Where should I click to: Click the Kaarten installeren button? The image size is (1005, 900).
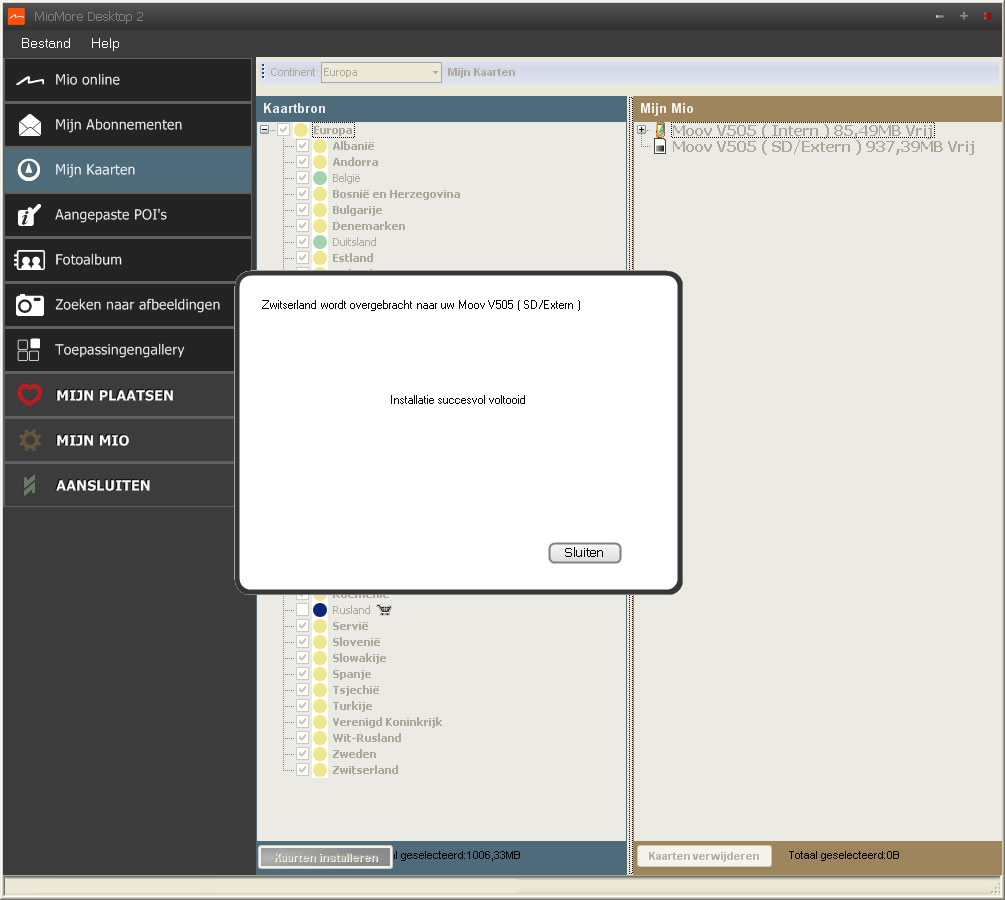(x=326, y=857)
